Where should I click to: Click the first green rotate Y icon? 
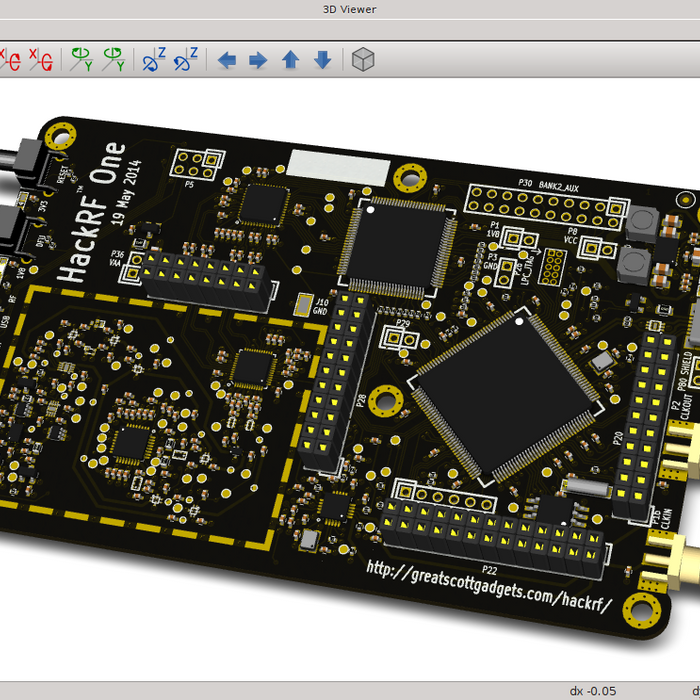pyautogui.click(x=82, y=59)
